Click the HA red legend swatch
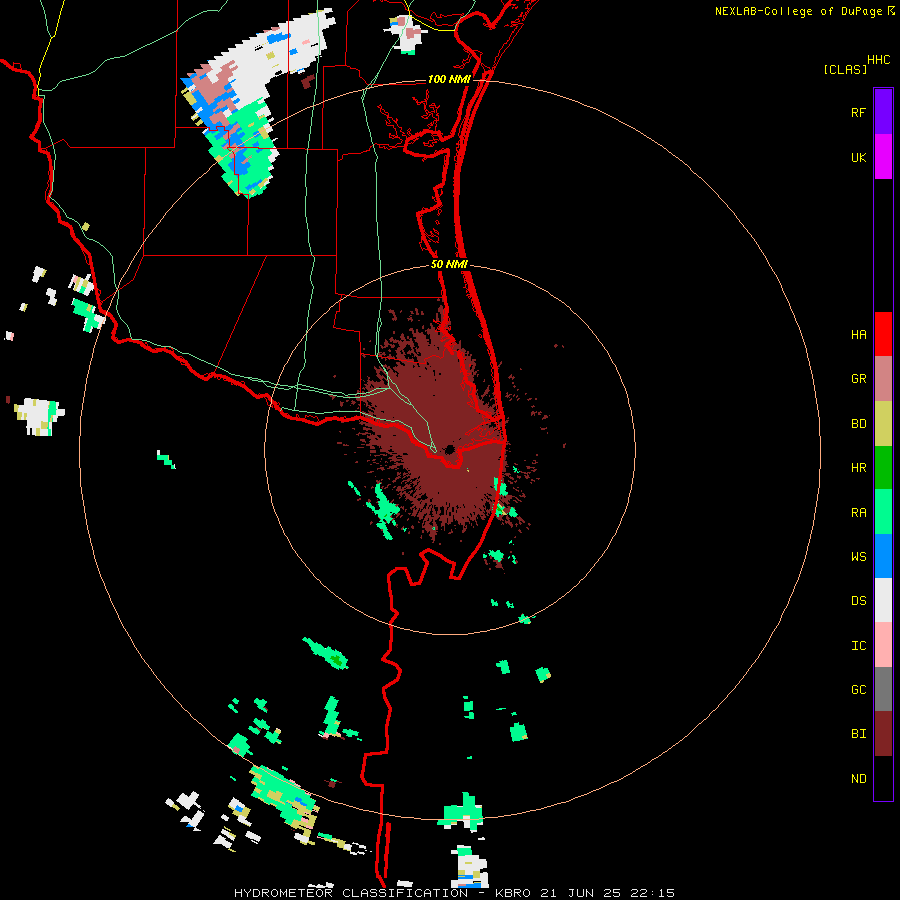 coord(883,334)
